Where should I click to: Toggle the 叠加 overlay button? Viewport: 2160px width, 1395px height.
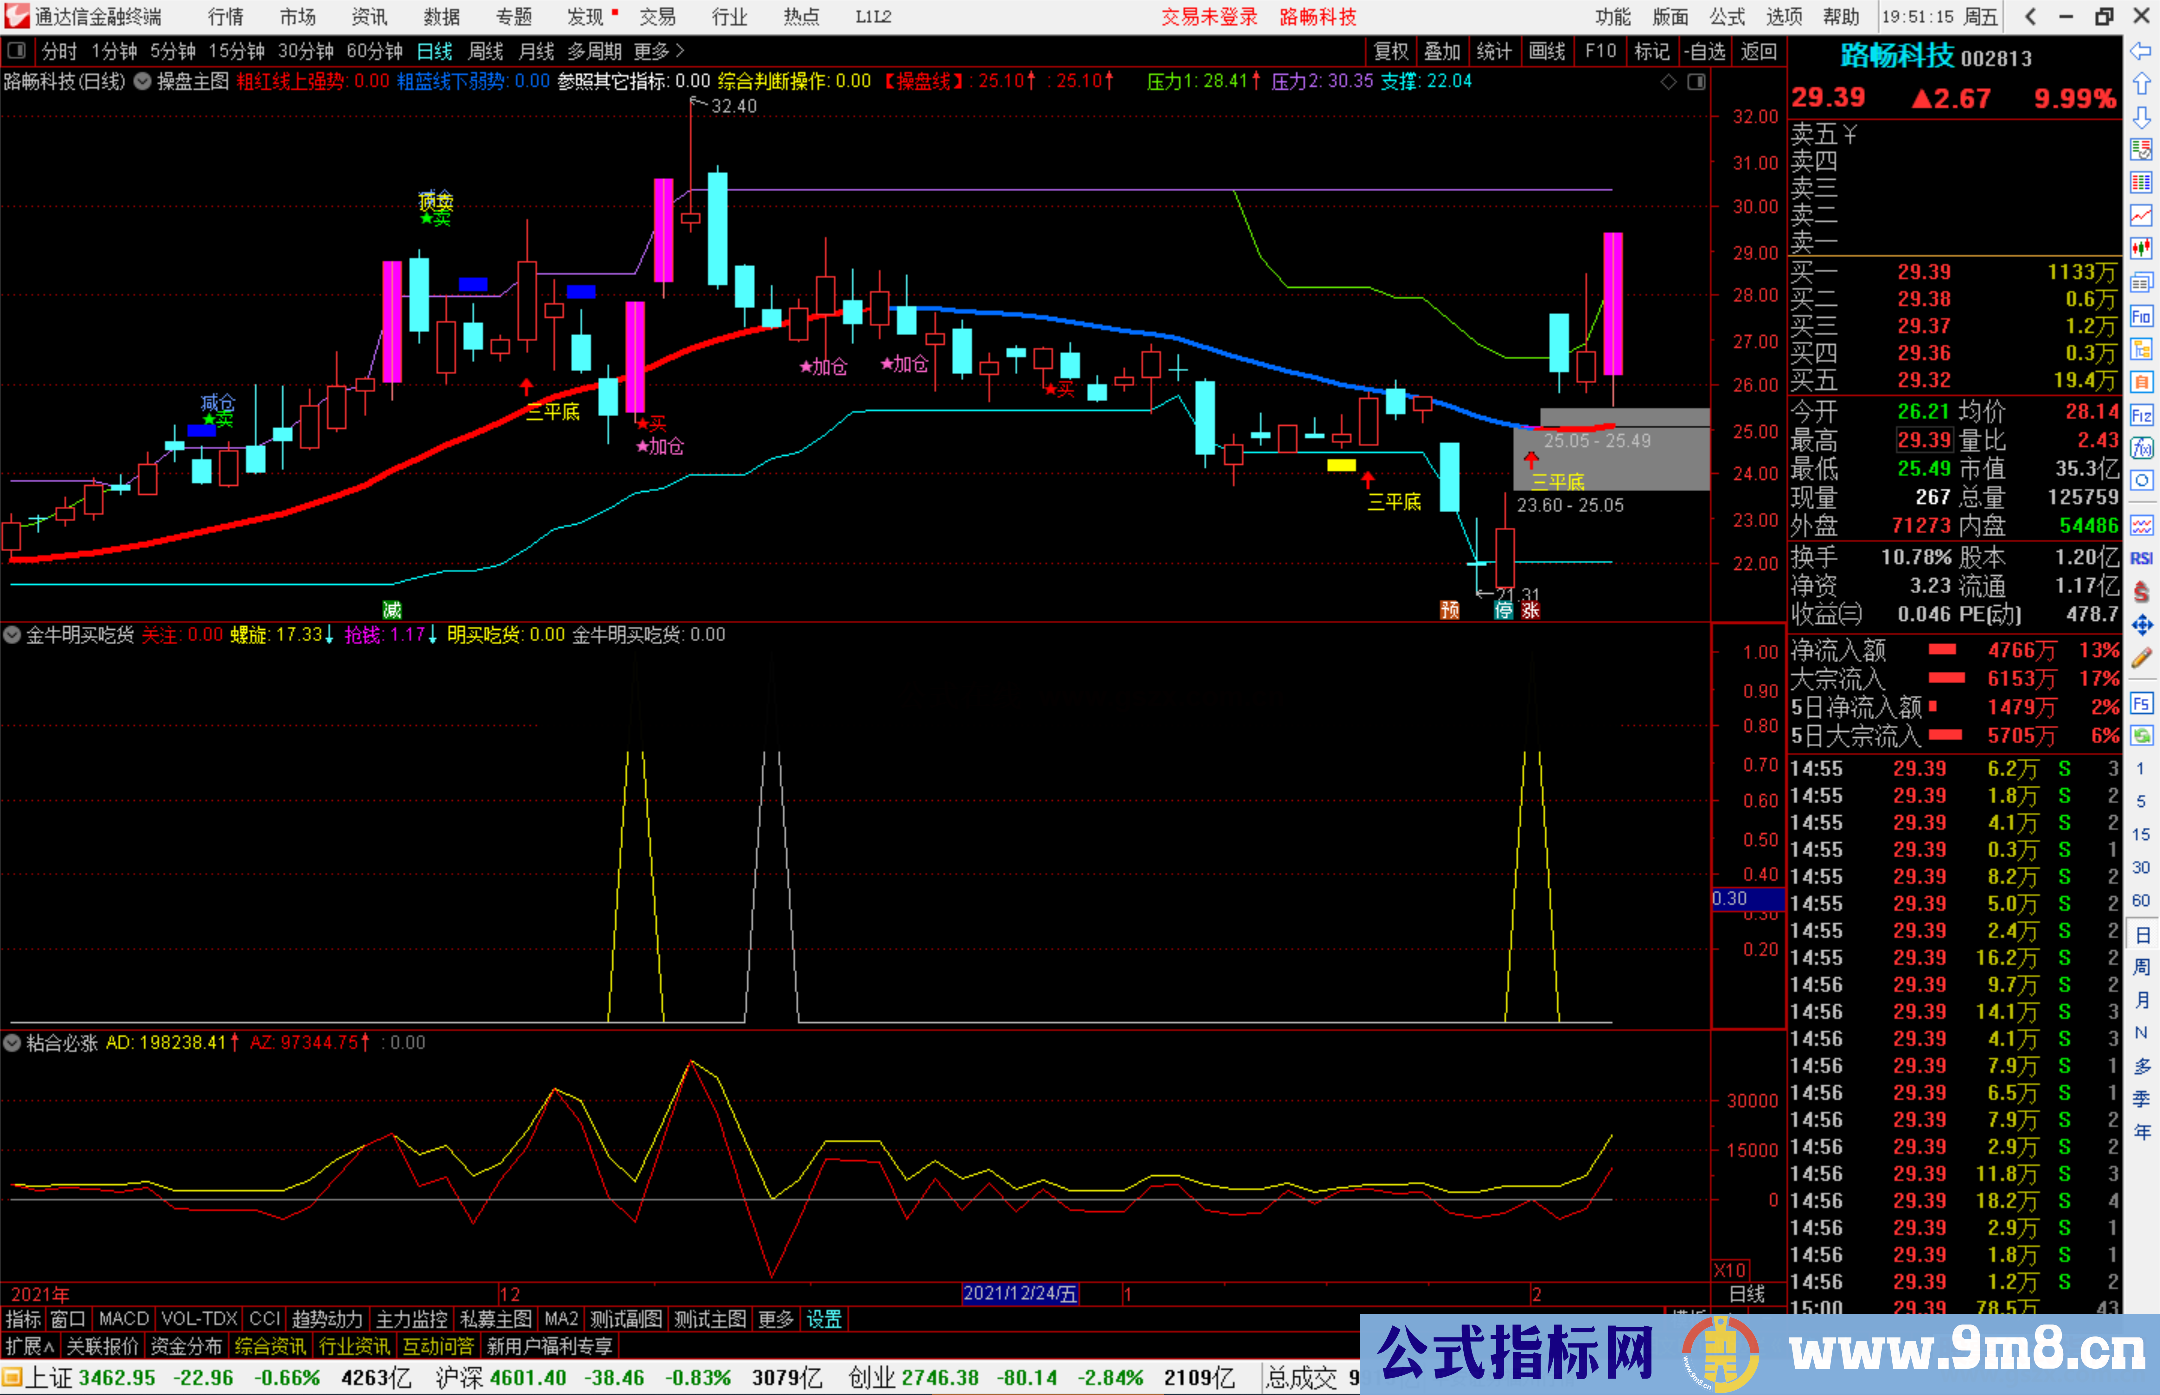(1442, 51)
